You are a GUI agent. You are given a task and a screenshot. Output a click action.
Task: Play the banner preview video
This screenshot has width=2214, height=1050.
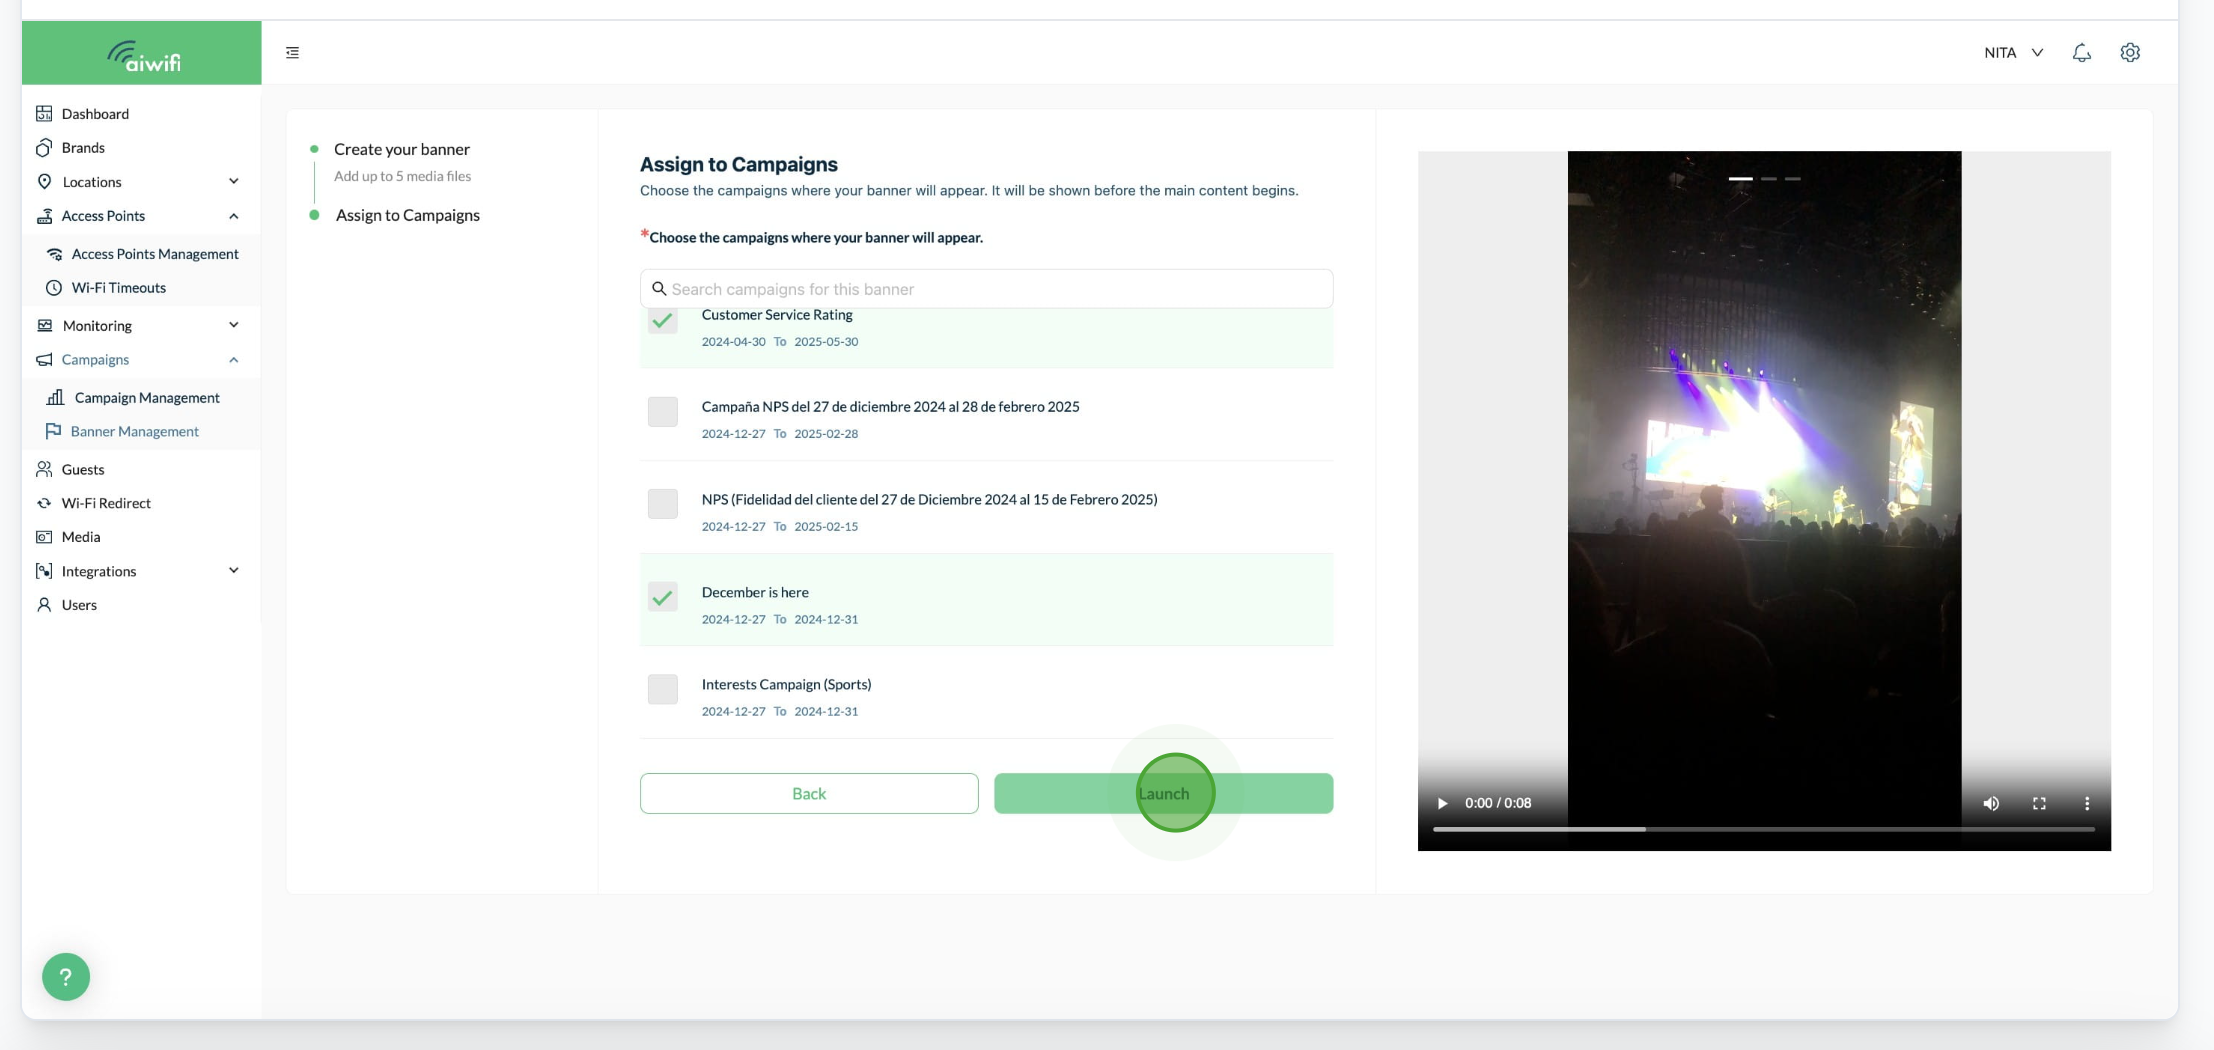click(1442, 803)
